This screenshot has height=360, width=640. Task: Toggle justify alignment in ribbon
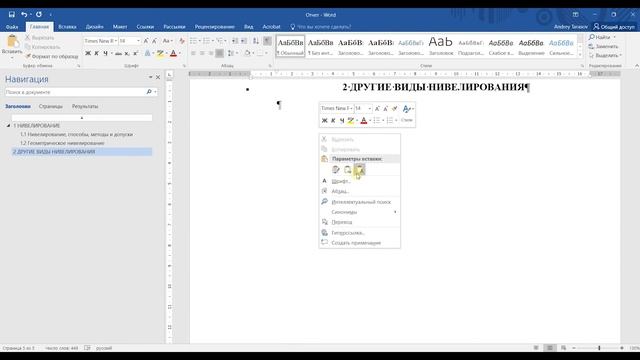coord(220,53)
